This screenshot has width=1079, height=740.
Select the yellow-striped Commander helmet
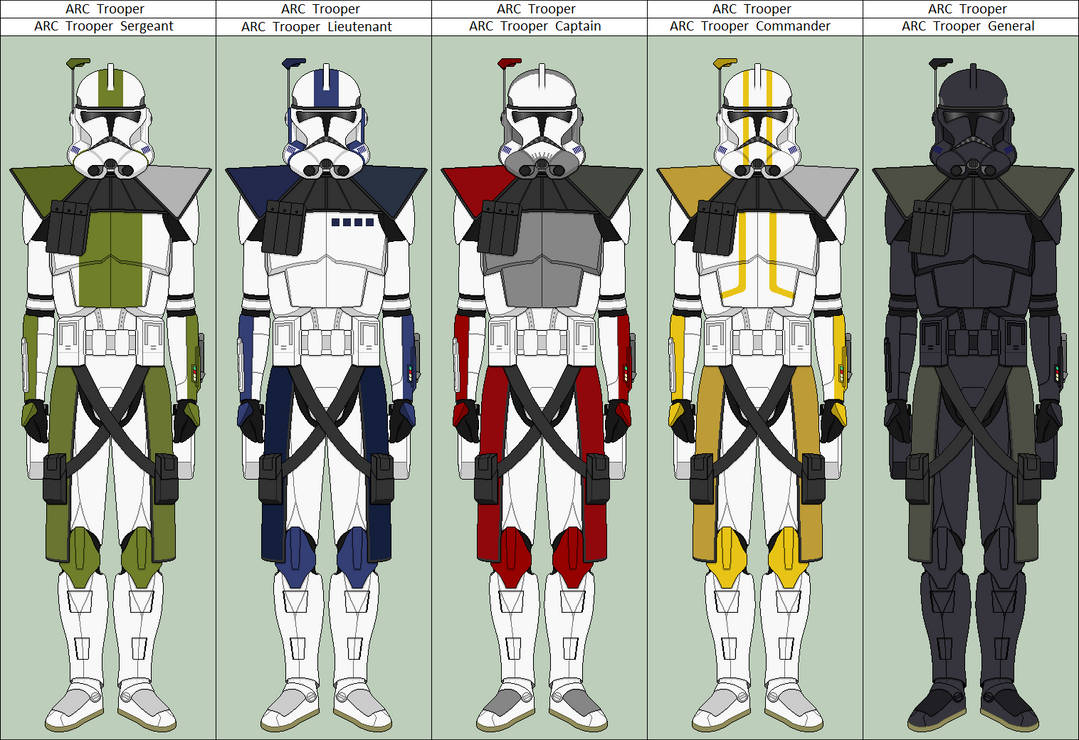pos(757,122)
